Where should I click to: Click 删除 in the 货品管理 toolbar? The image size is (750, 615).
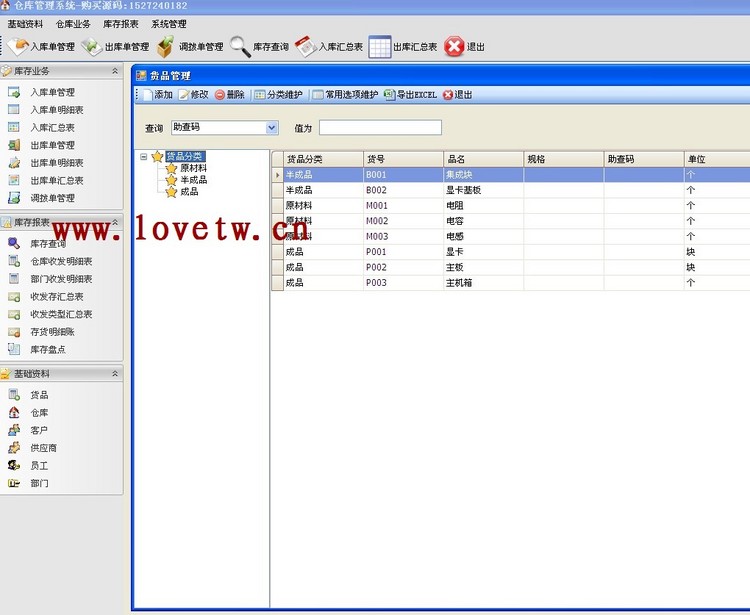click(x=230, y=95)
